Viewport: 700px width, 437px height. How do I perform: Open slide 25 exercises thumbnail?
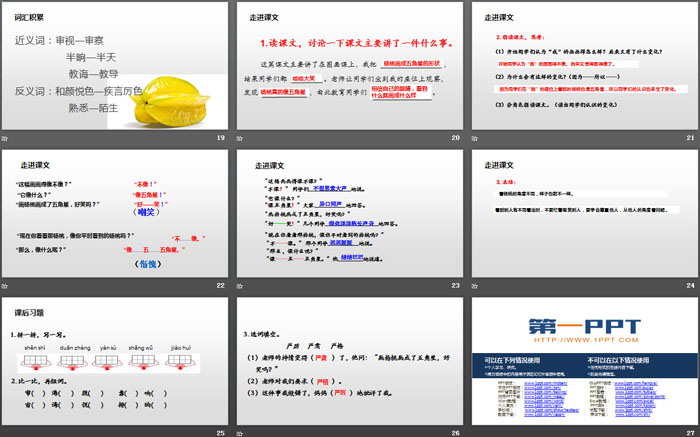pos(115,361)
